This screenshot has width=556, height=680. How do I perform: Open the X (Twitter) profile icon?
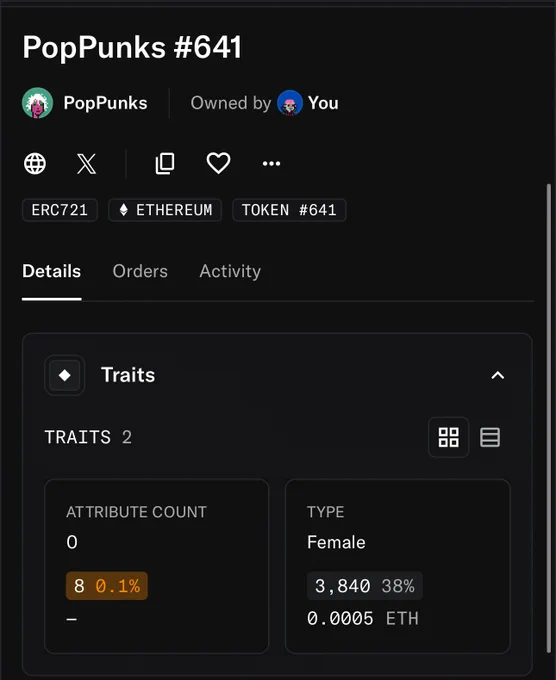click(x=86, y=163)
